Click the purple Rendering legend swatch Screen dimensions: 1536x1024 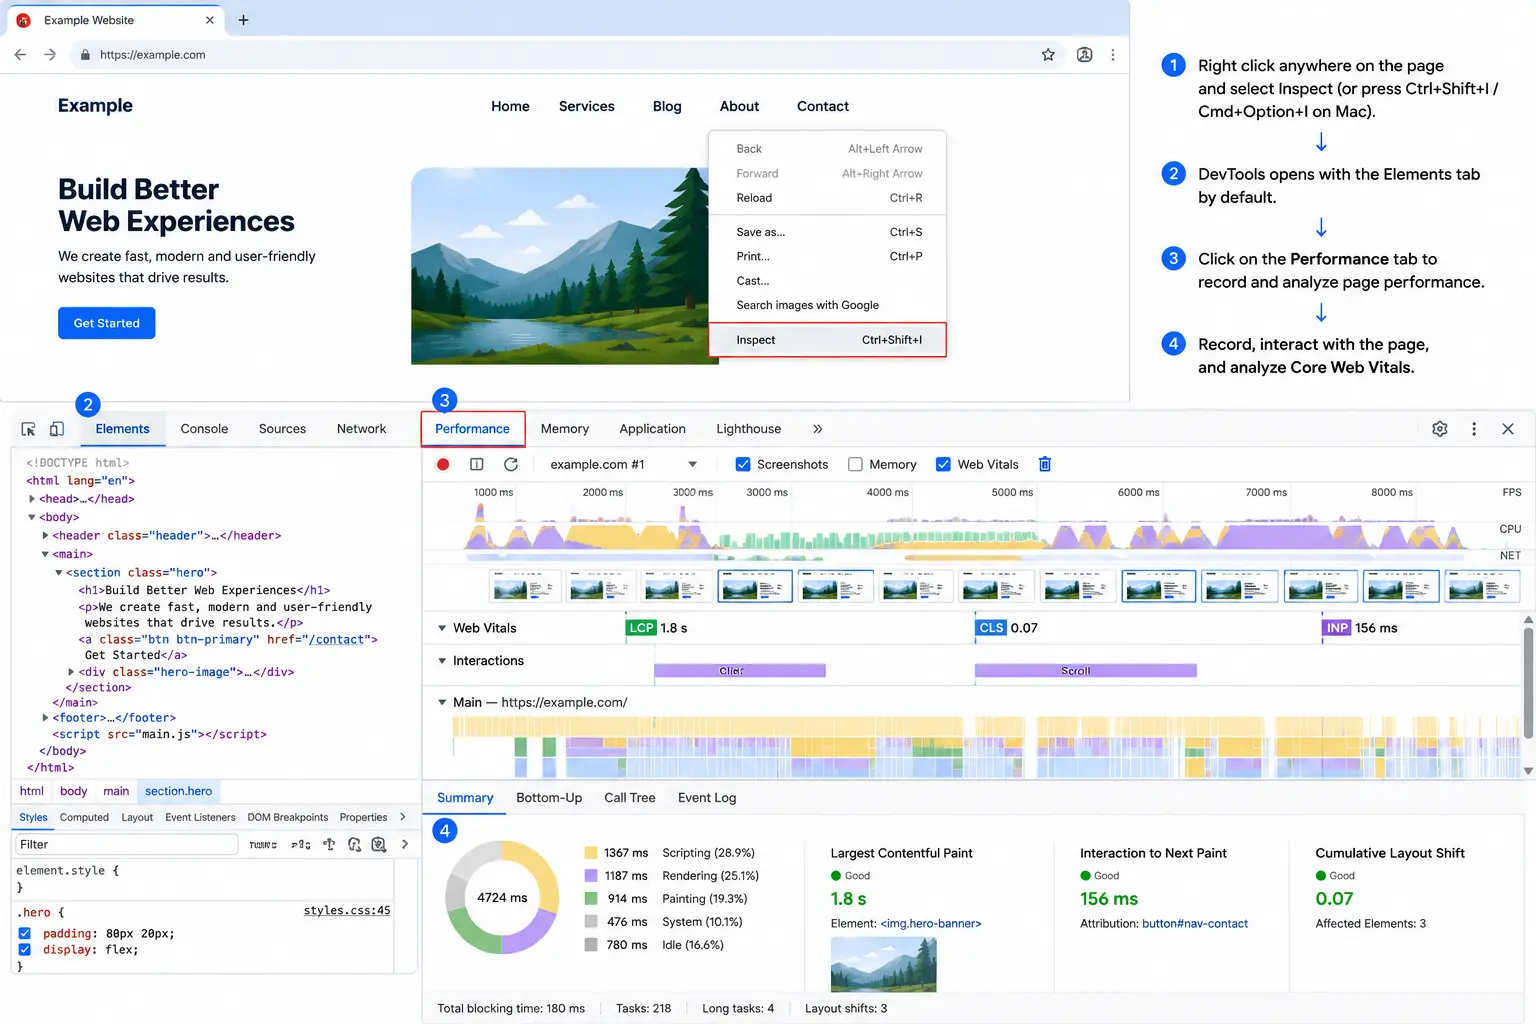point(591,876)
